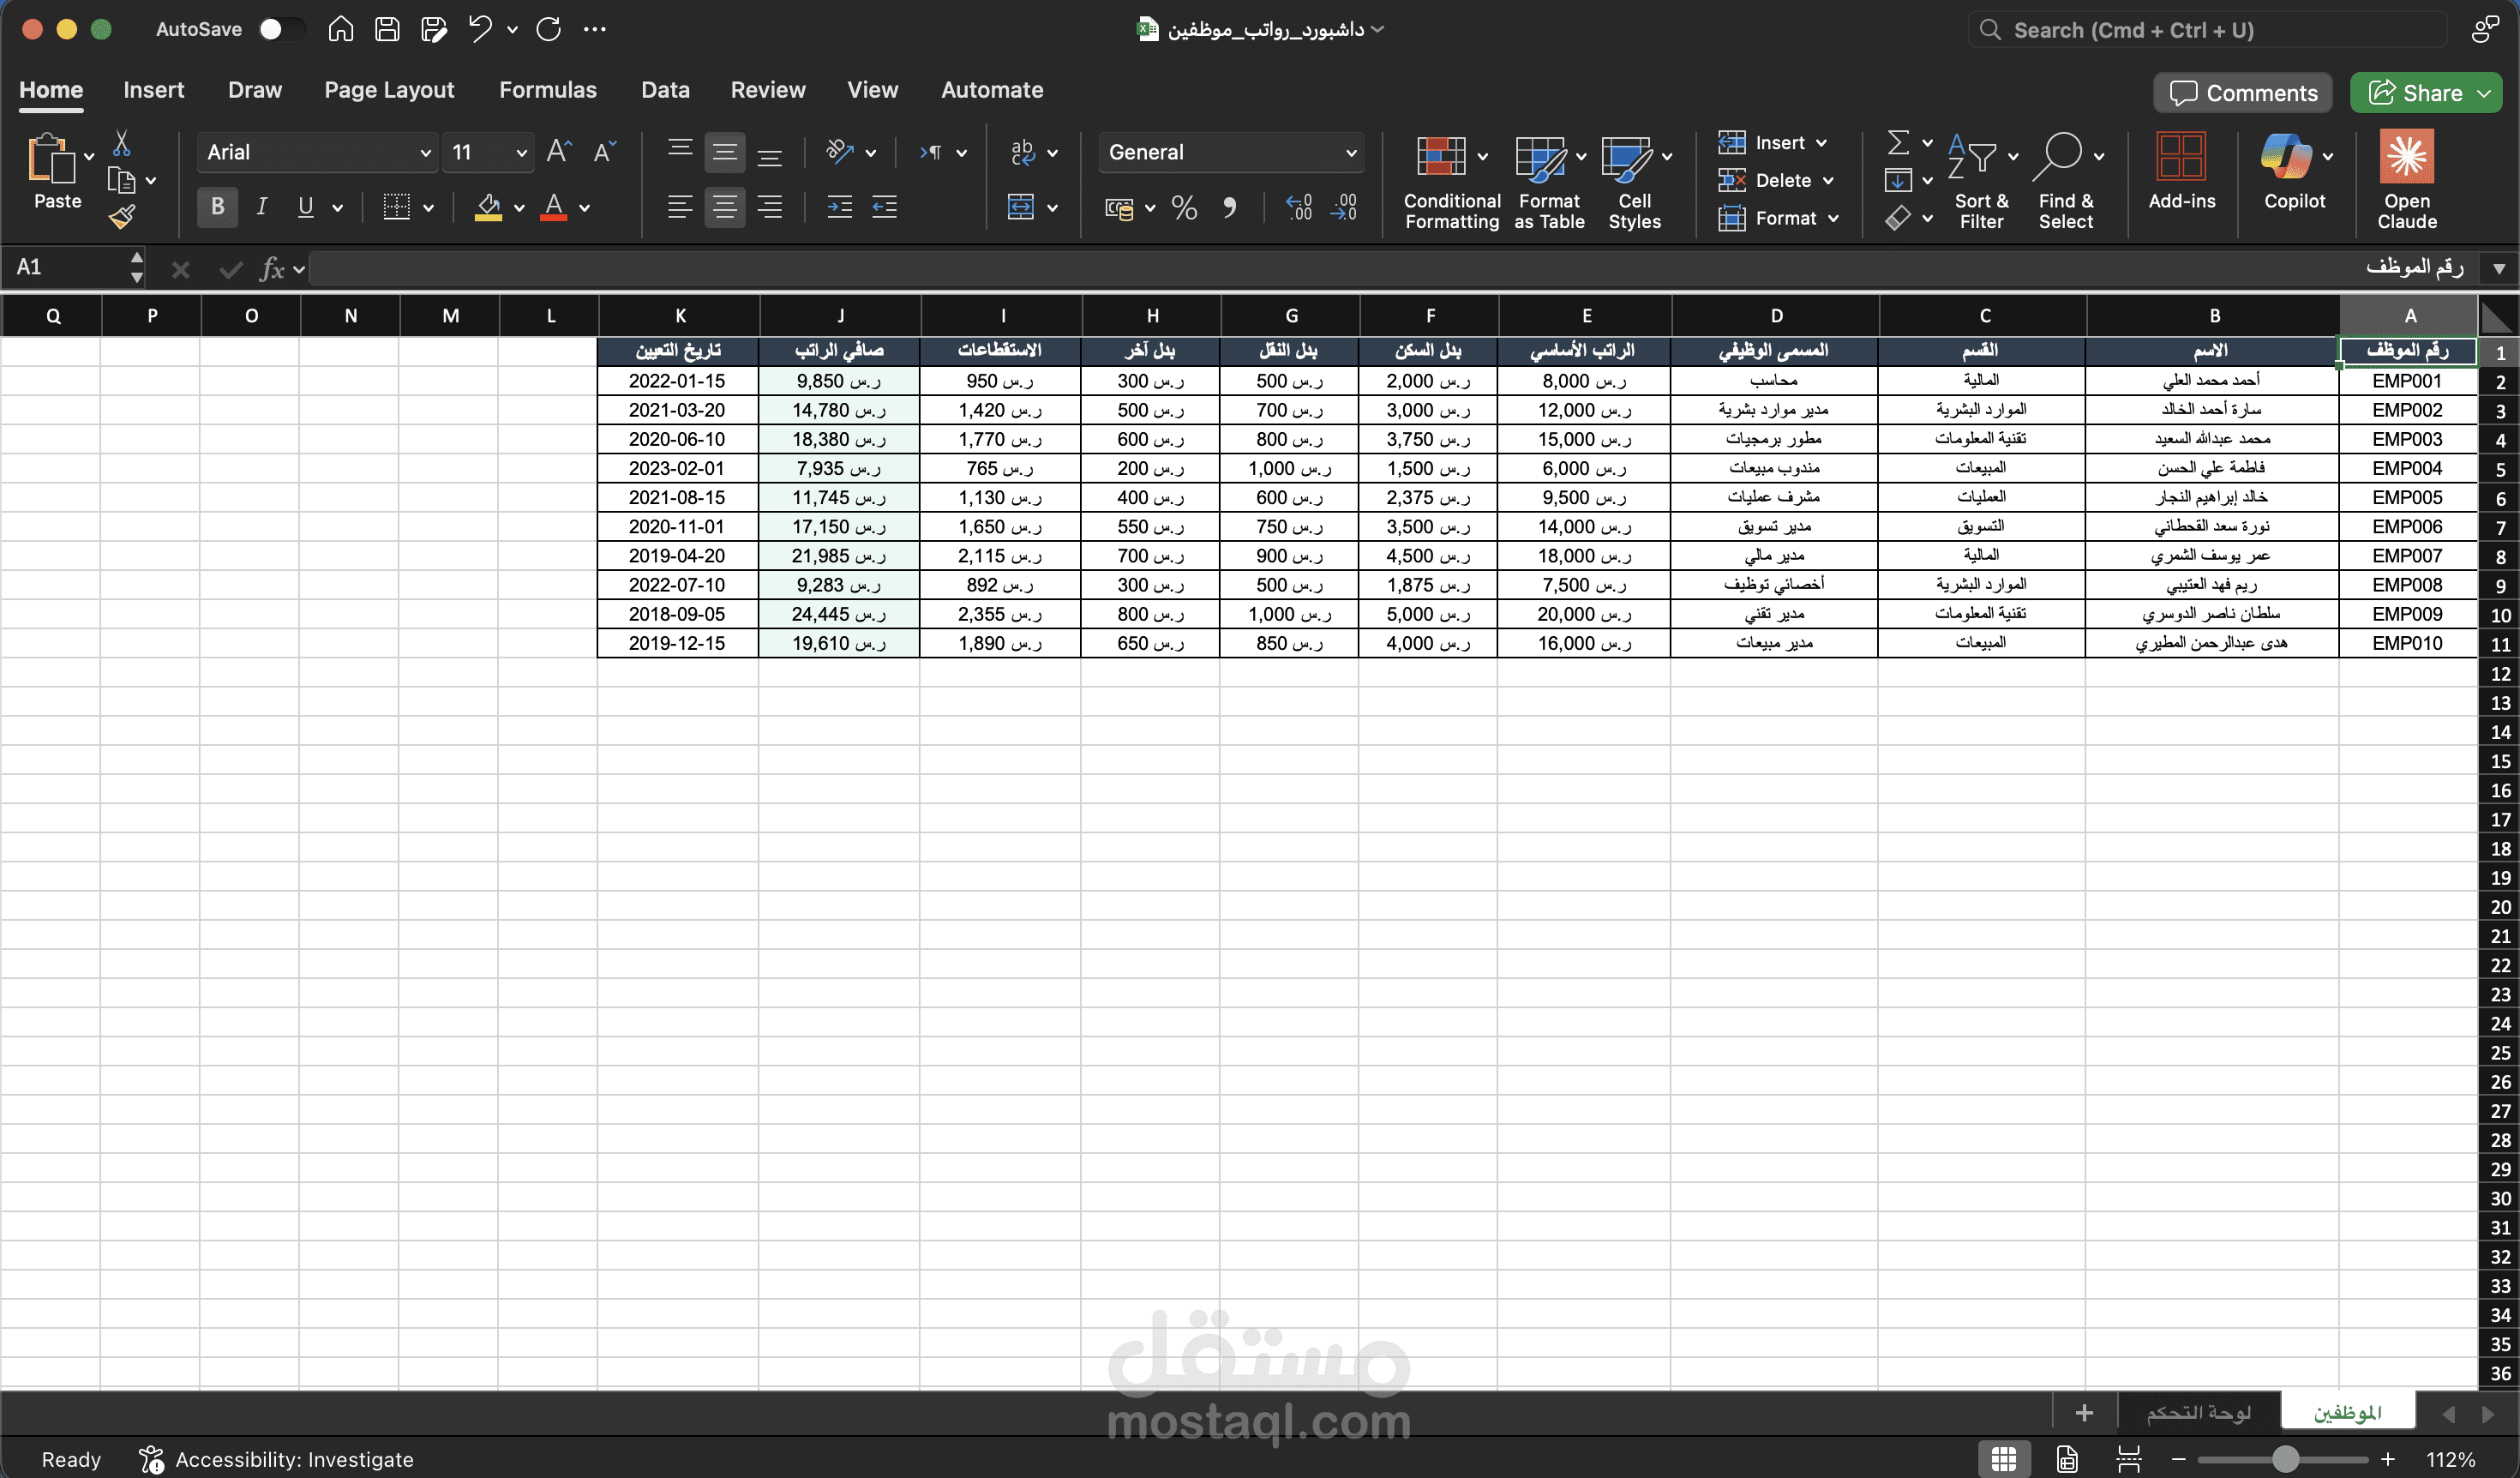Click the percent style icon
2520x1478 pixels.
coord(1184,208)
